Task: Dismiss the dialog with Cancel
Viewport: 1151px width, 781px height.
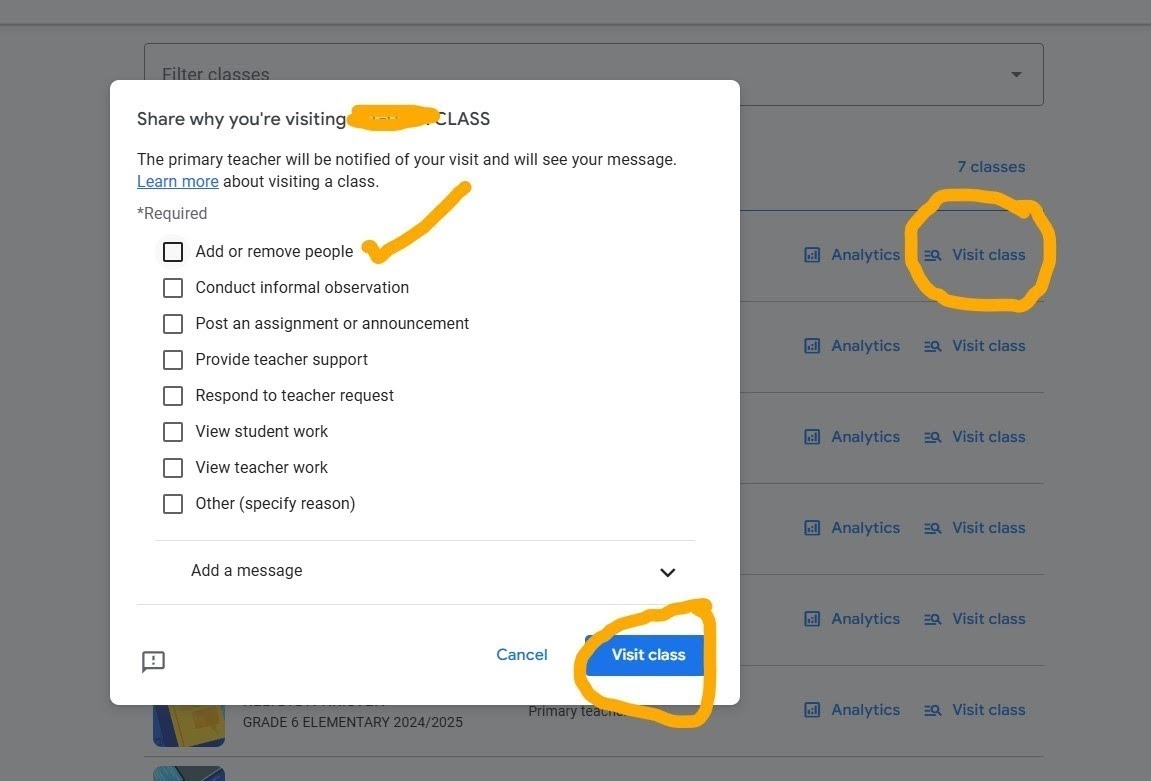Action: pos(521,654)
